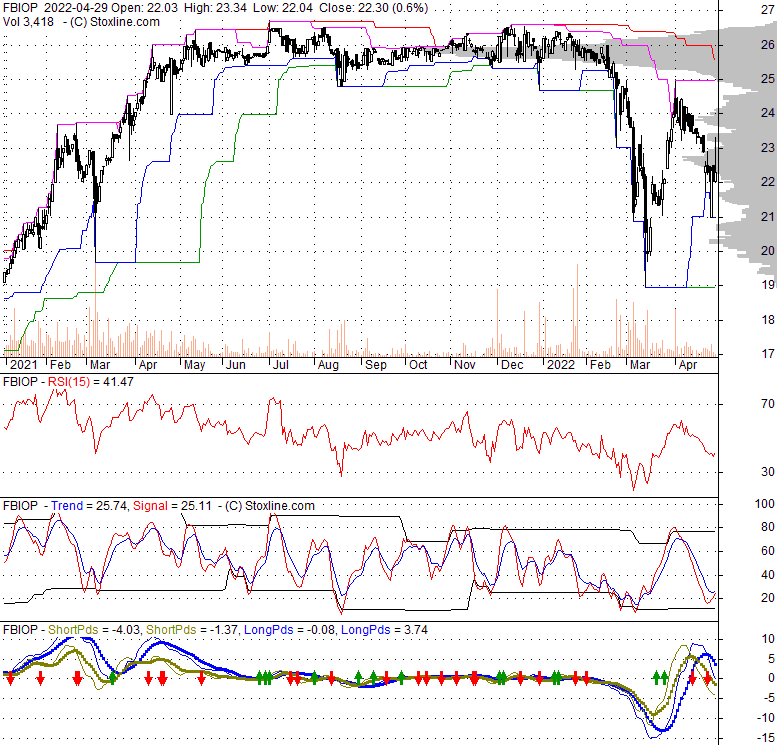Select 'LongPds = -0.08' legend entry

coord(290,629)
